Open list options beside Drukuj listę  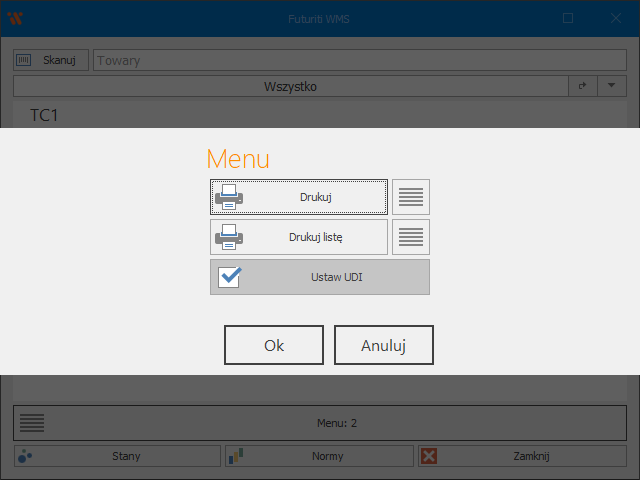411,237
